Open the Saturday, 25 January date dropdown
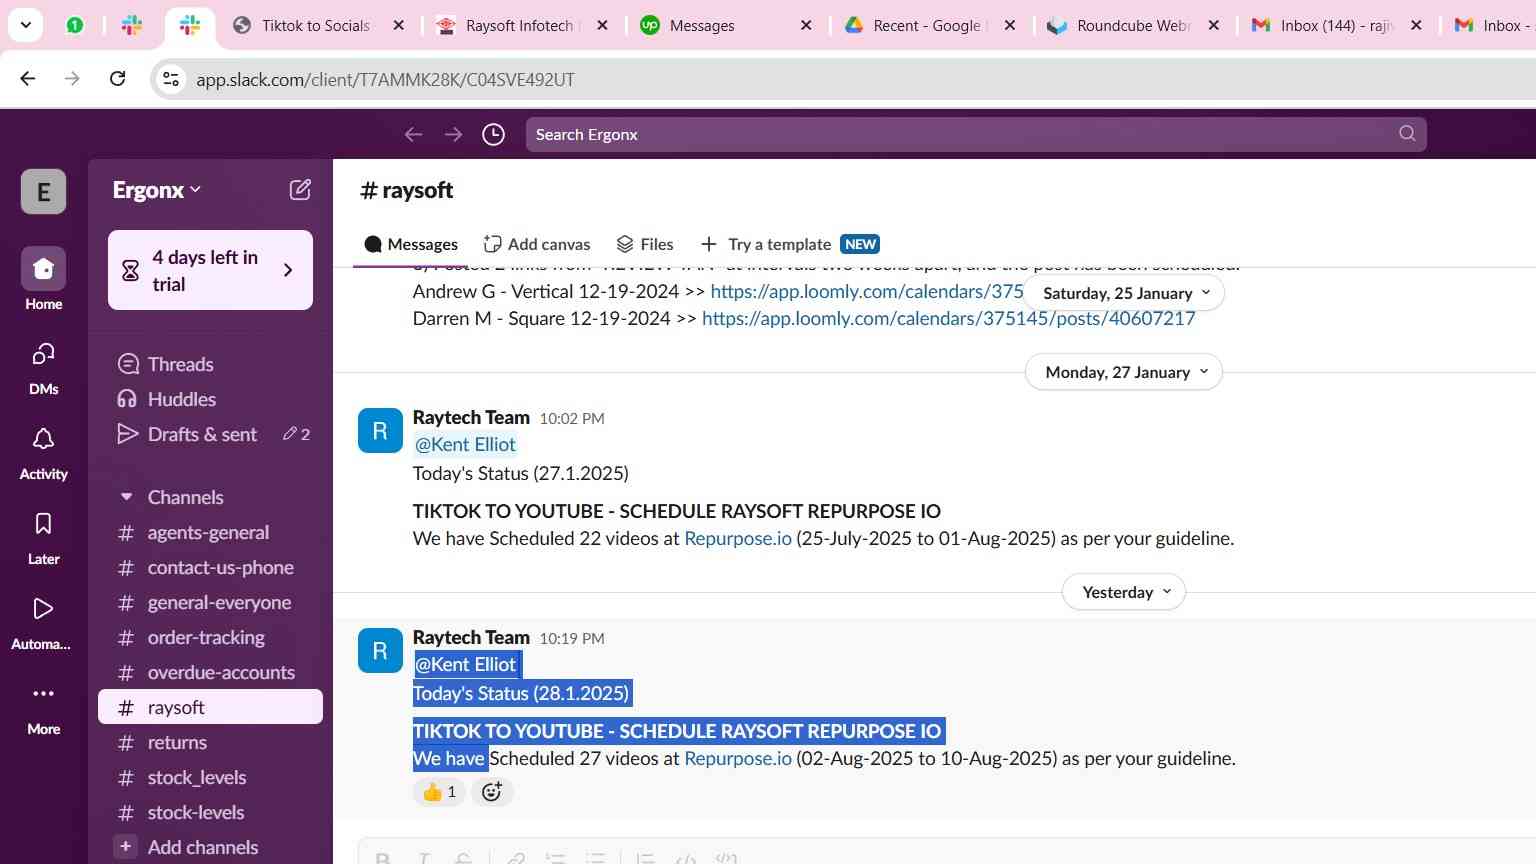Image resolution: width=1536 pixels, height=864 pixels. coord(1124,293)
